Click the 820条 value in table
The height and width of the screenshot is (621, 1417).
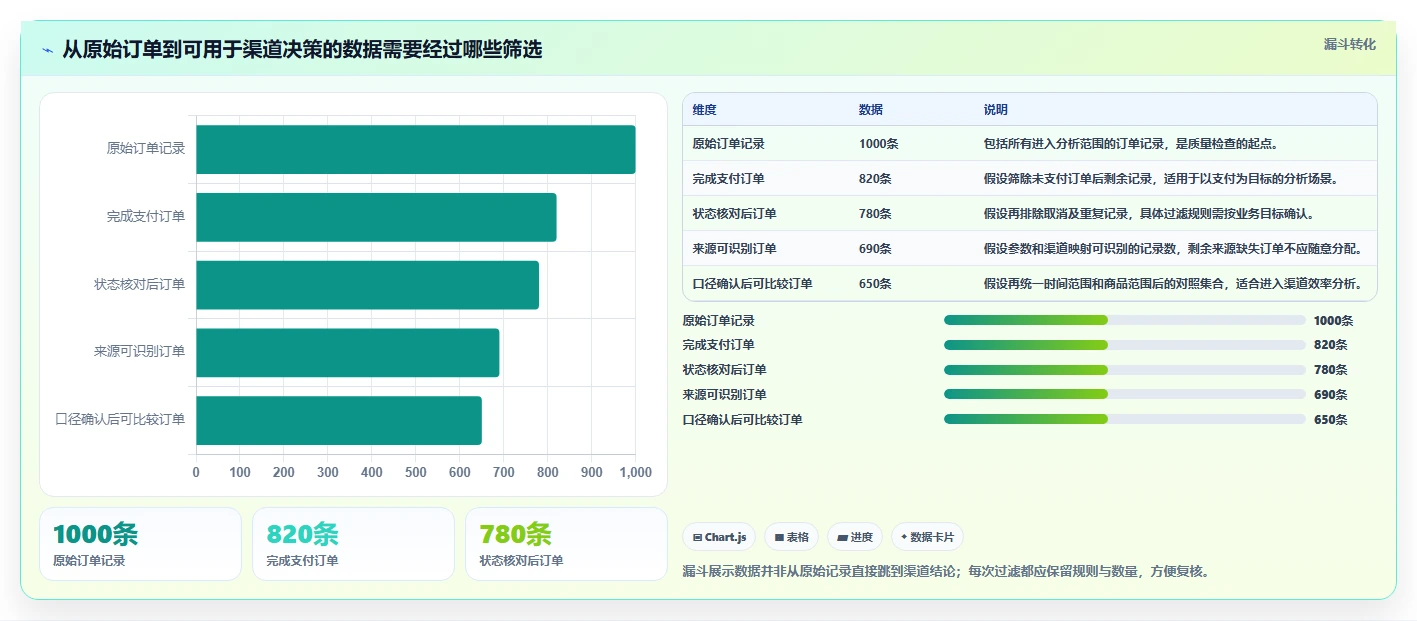(875, 179)
